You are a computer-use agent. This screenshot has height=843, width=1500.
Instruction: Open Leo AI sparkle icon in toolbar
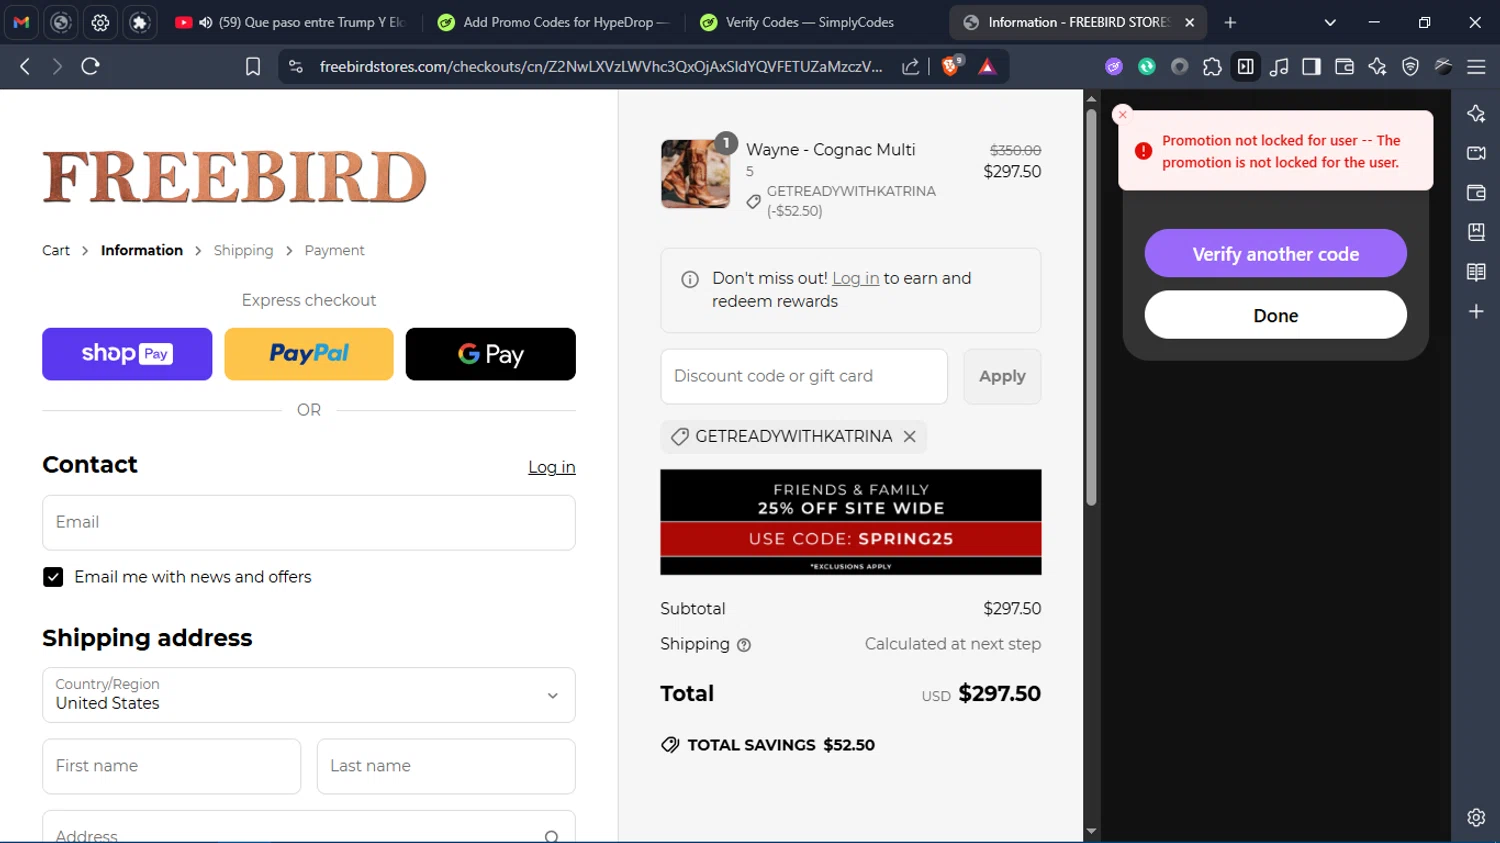point(1377,66)
